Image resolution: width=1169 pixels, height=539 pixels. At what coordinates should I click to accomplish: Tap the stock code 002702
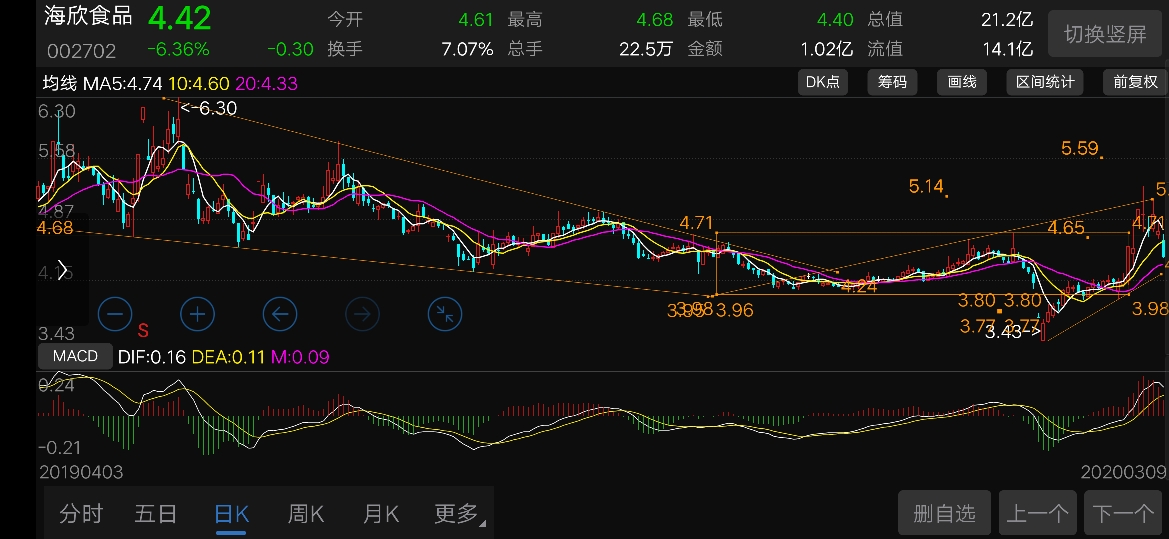[82, 51]
